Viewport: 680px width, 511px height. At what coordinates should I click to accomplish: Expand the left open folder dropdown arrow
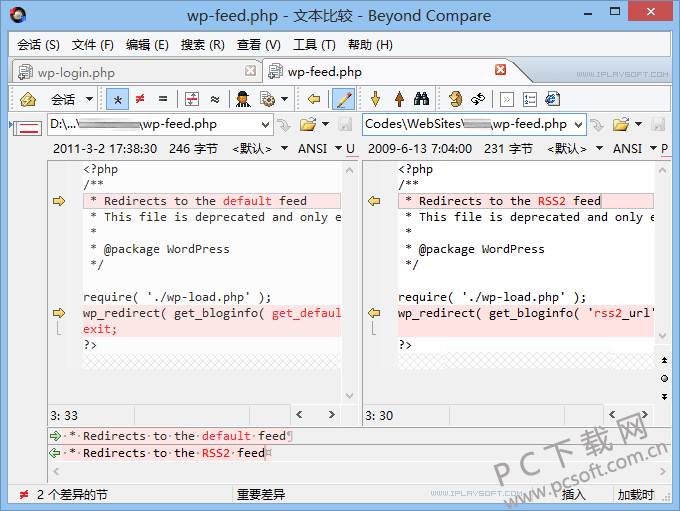tap(326, 124)
